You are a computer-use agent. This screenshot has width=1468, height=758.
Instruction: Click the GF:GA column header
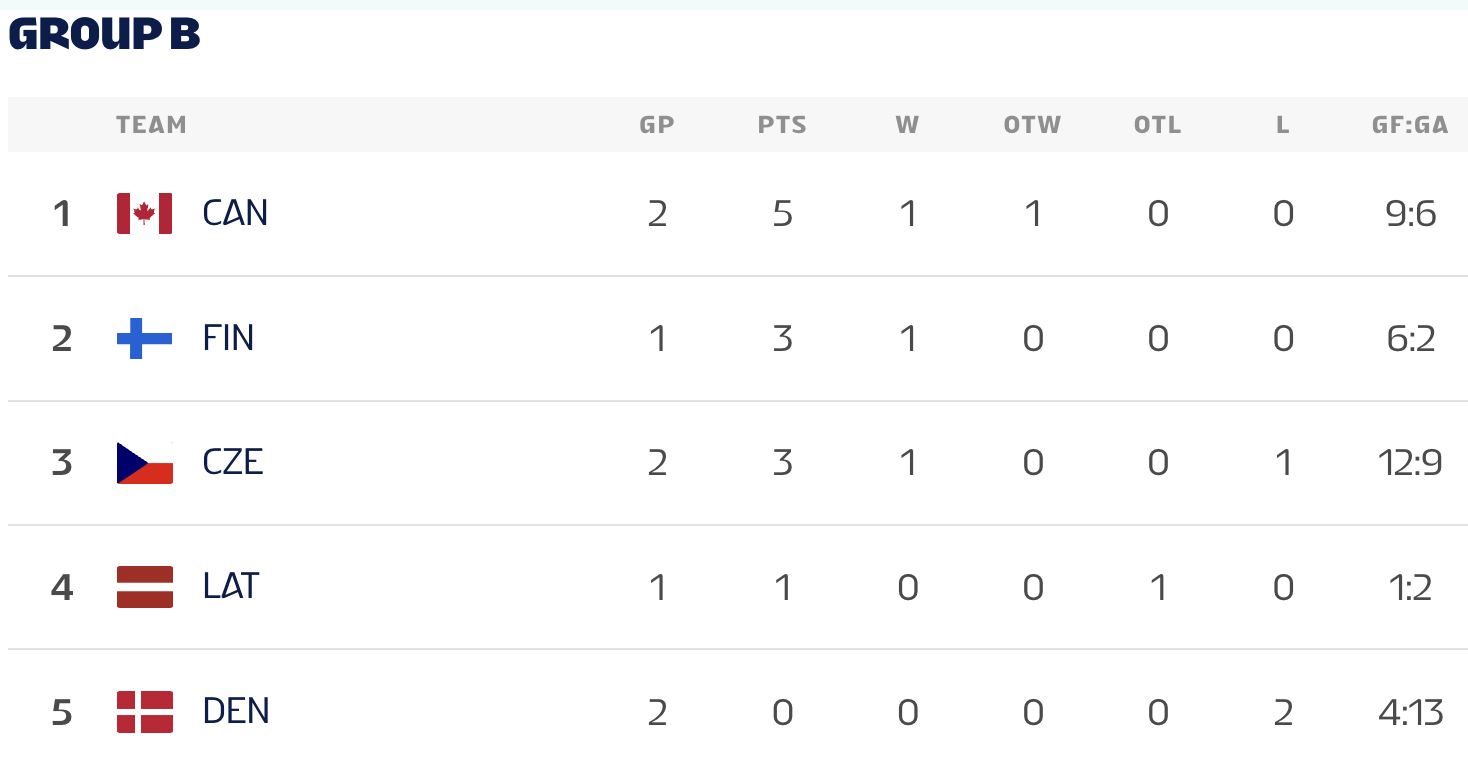pos(1410,125)
